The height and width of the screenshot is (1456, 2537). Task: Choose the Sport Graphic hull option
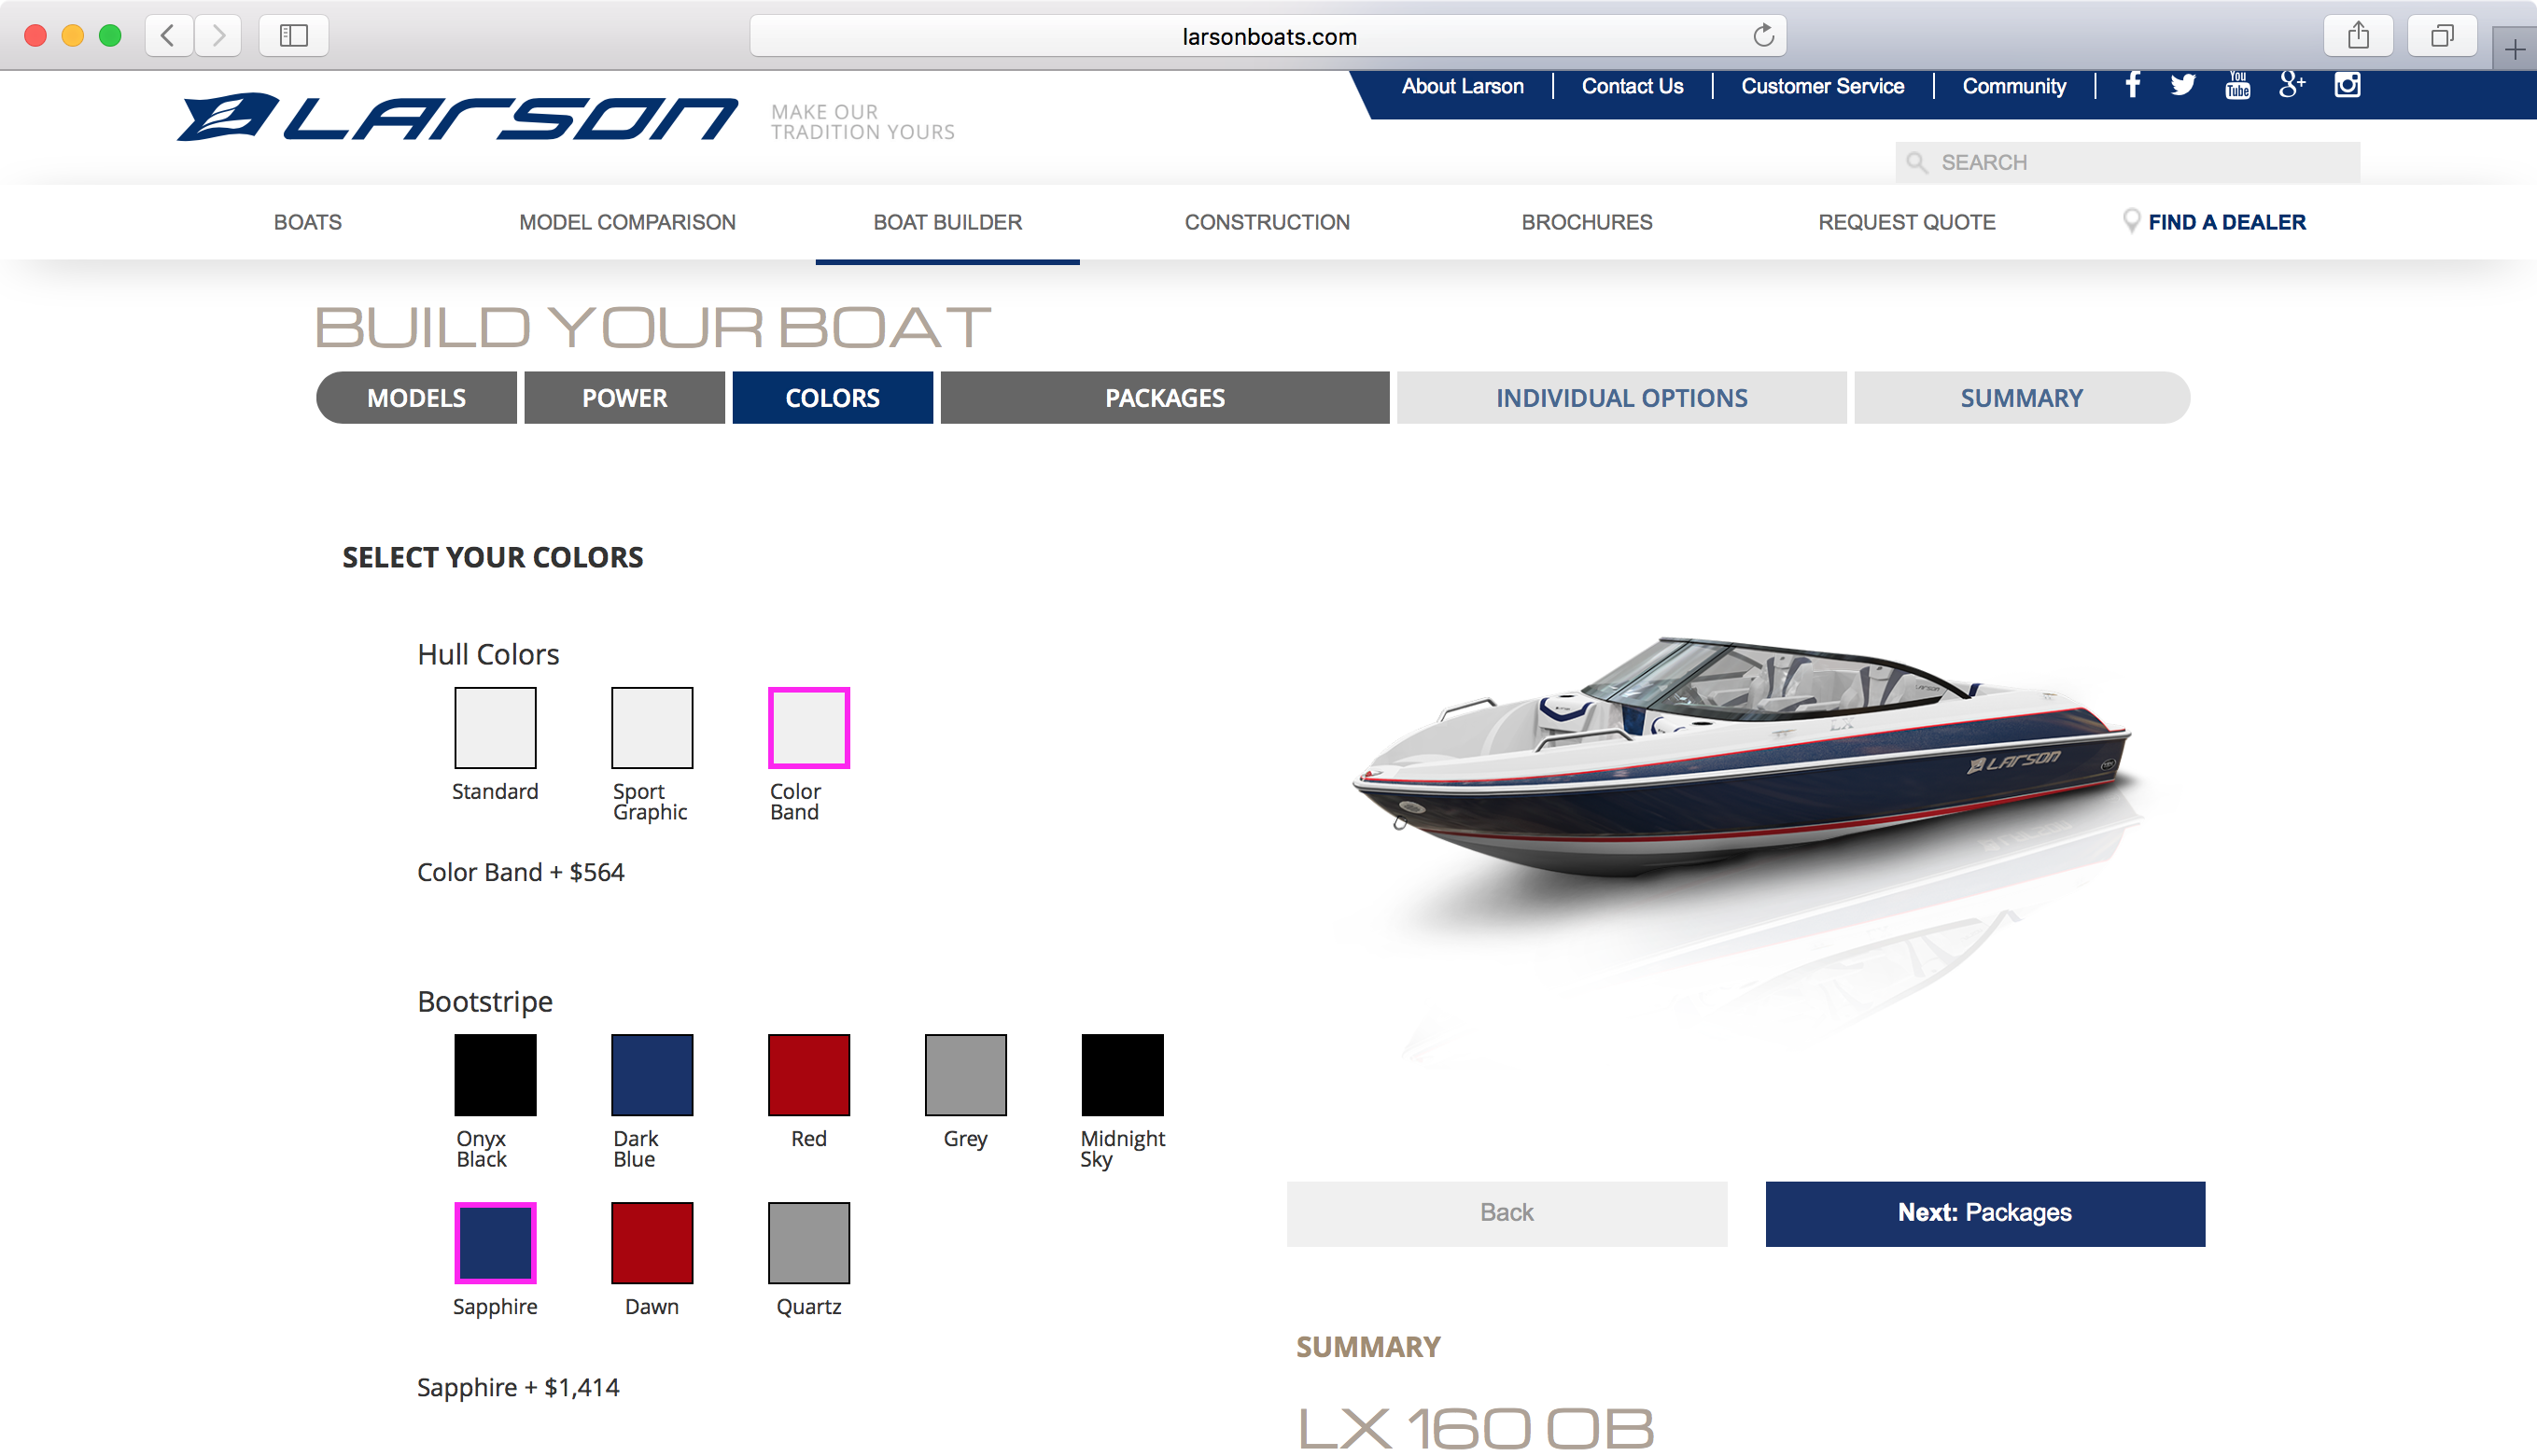652,727
